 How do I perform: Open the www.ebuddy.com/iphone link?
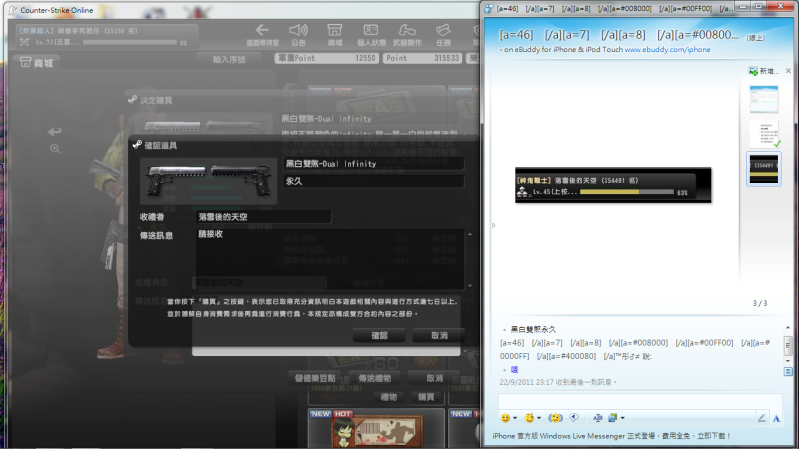click(x=667, y=50)
